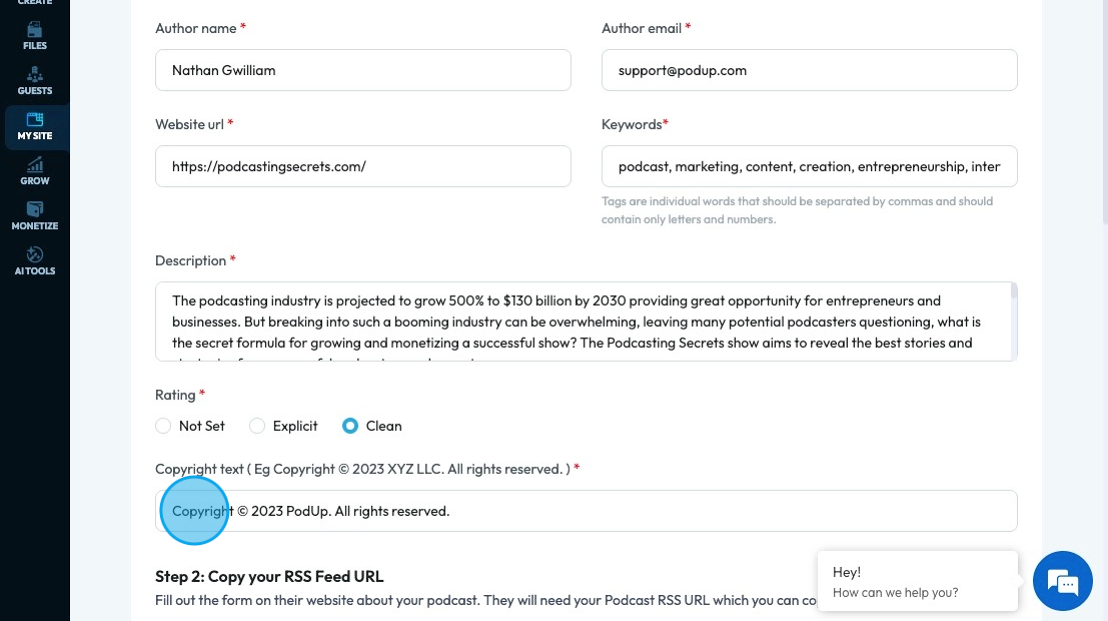Open the Files section icon

pyautogui.click(x=35, y=30)
